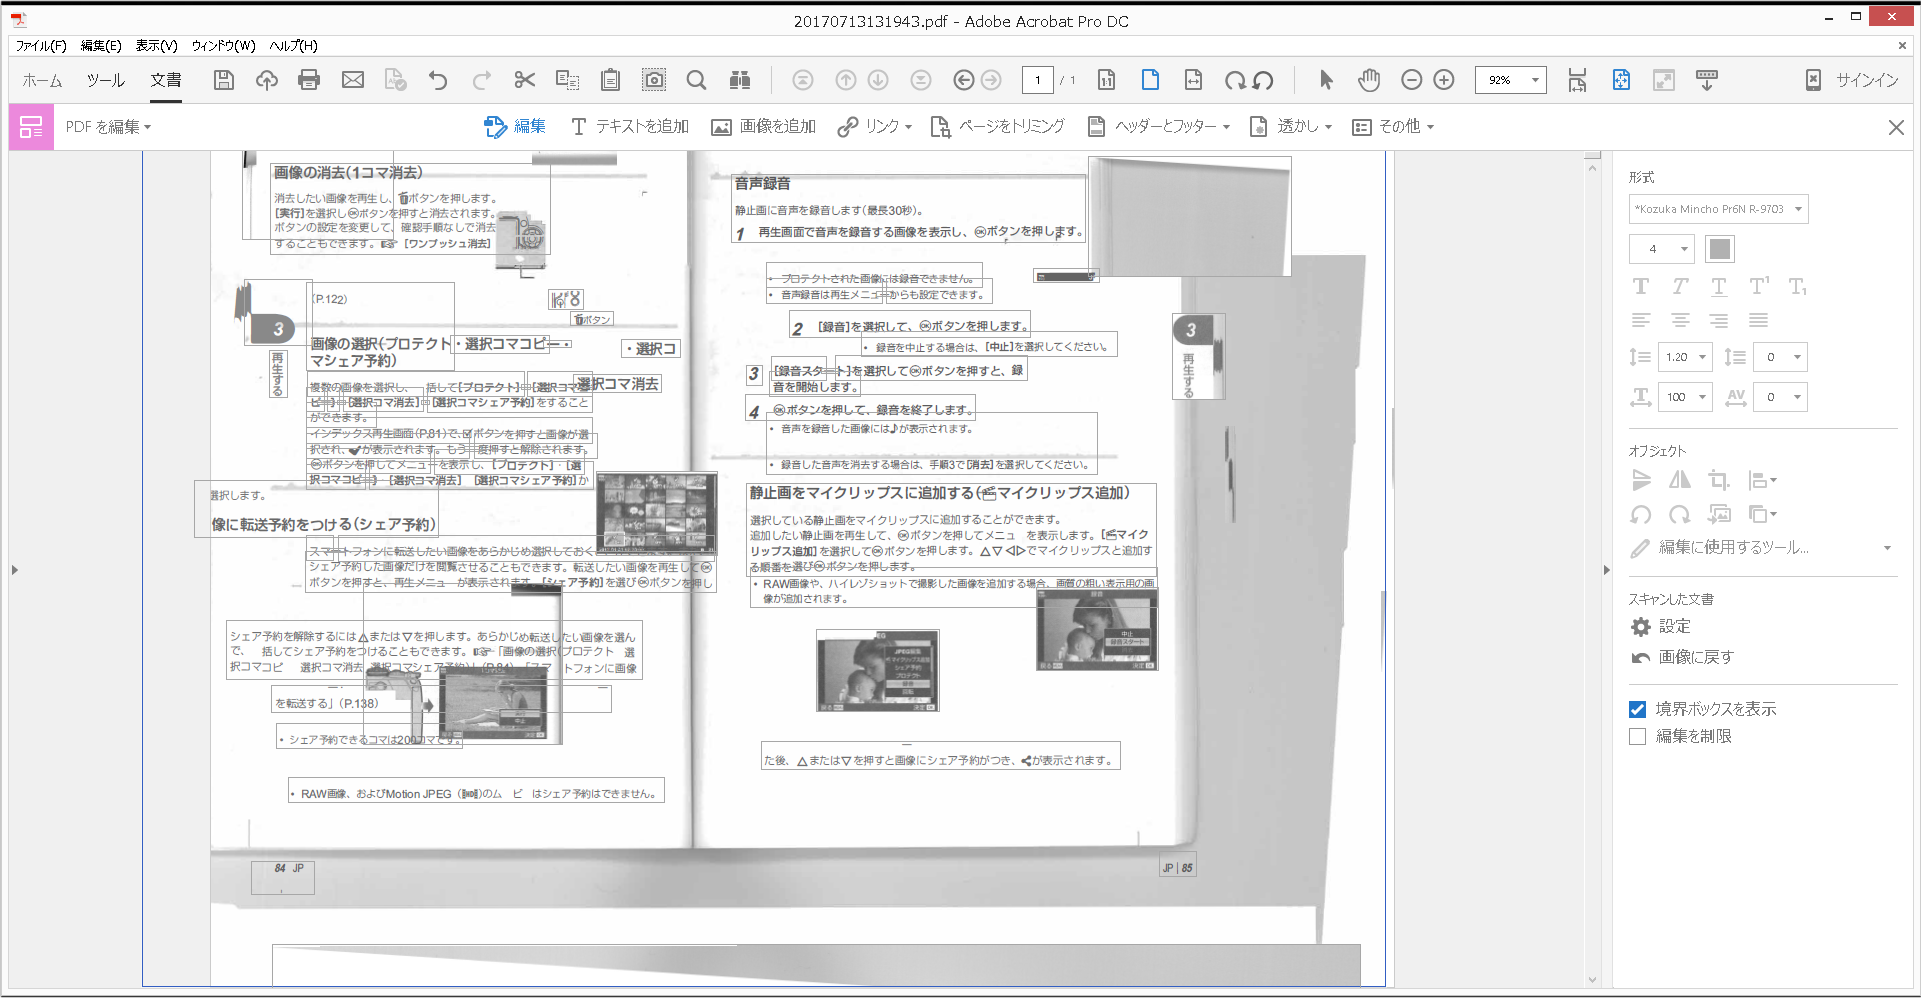Click the blue fit page icon
1921x998 pixels.
(x=1621, y=80)
